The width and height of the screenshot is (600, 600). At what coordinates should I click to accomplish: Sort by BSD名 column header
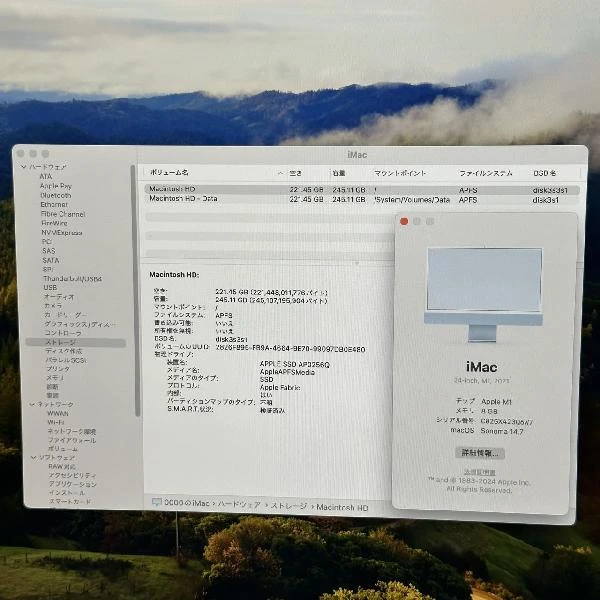545,173
